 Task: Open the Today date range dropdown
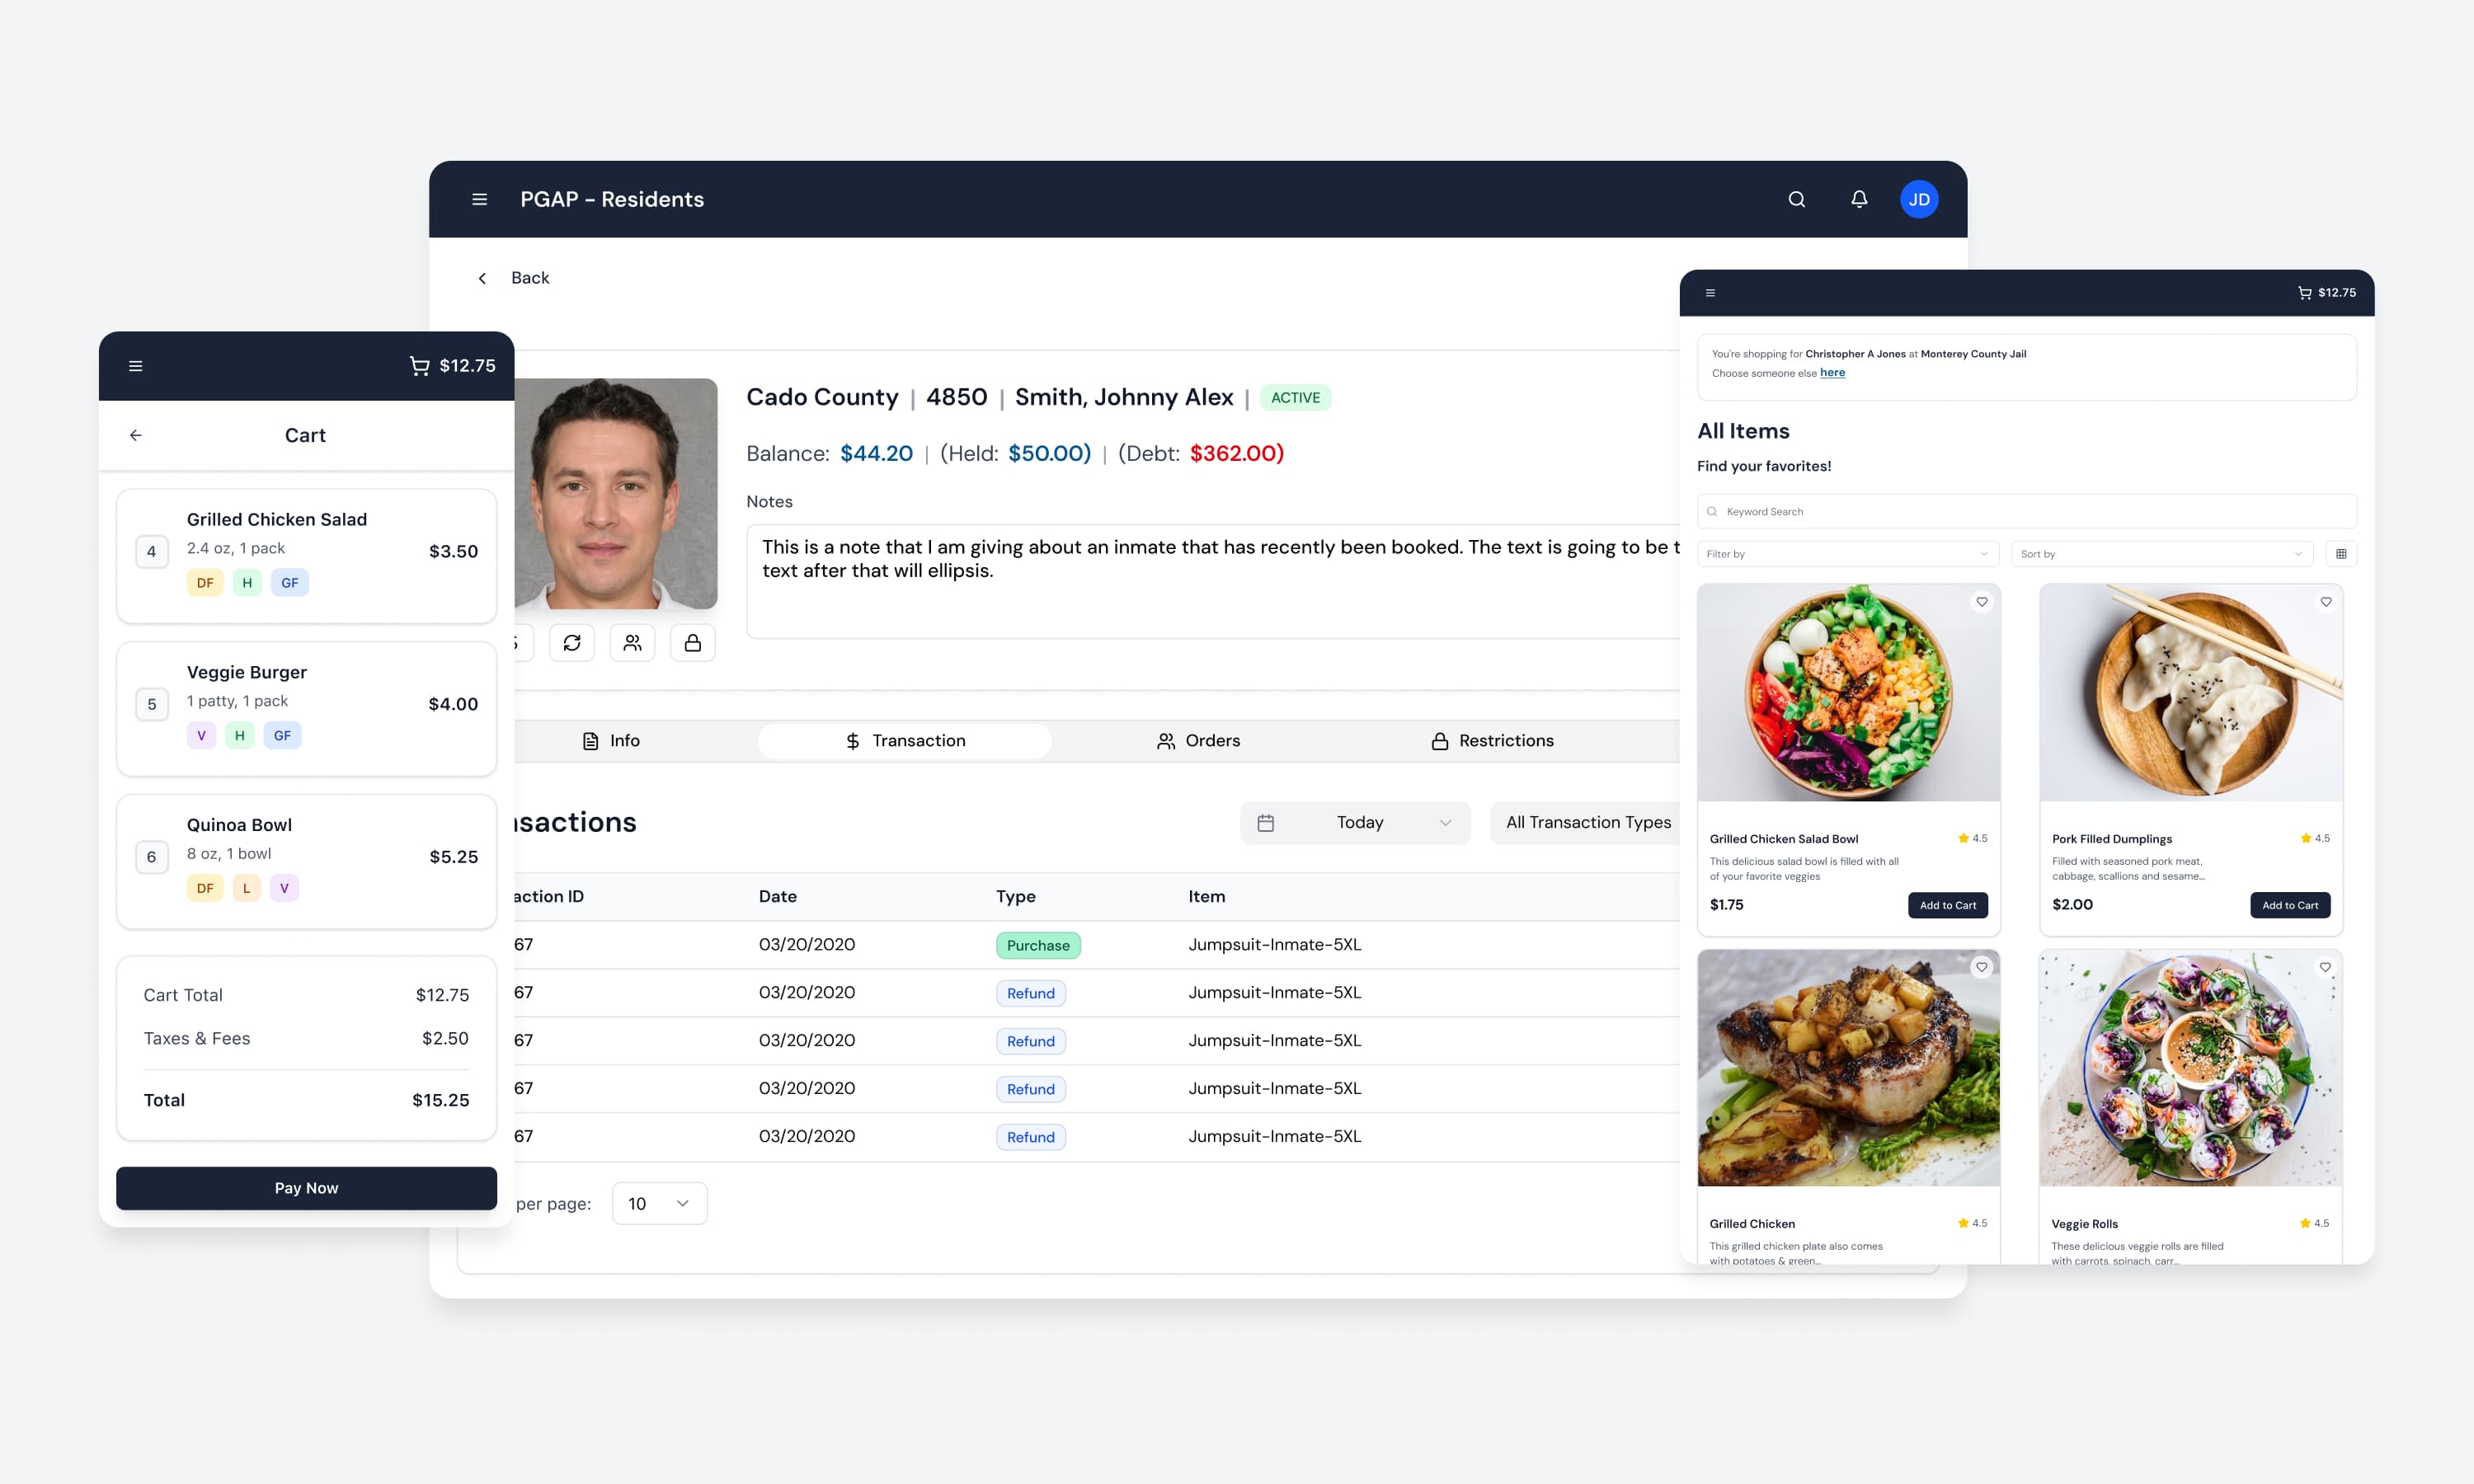[1355, 822]
